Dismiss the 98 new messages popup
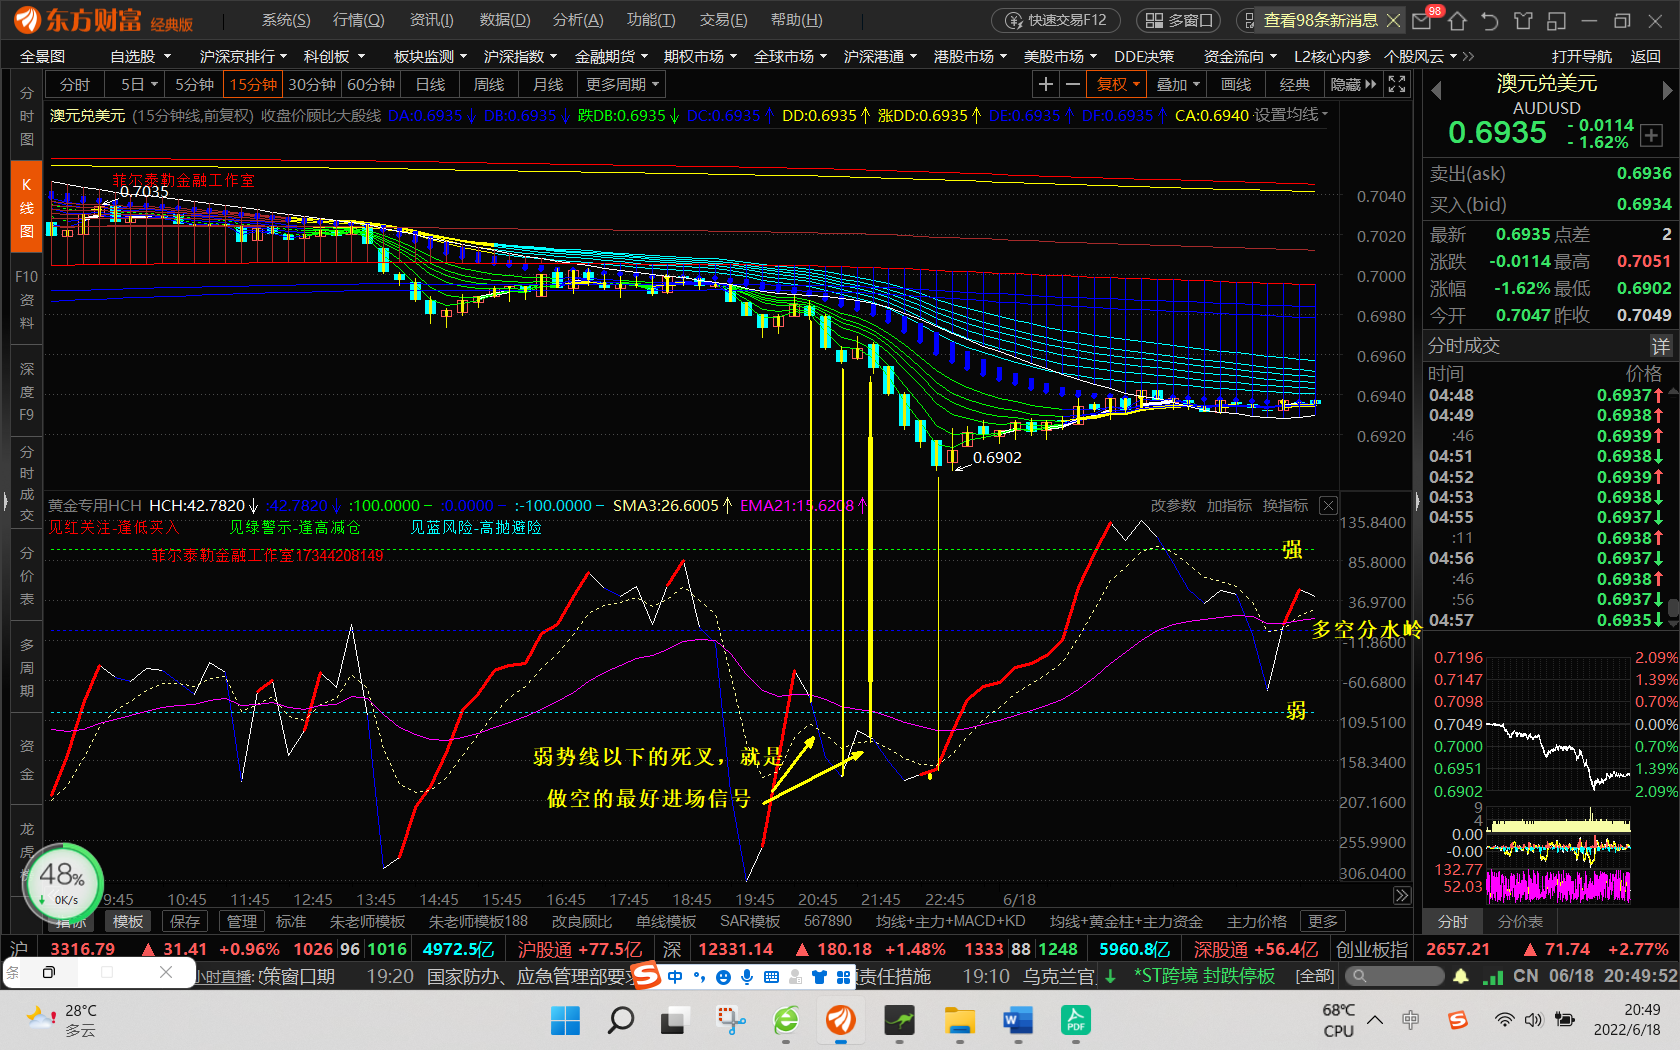Viewport: 1680px width, 1050px height. (x=1393, y=21)
